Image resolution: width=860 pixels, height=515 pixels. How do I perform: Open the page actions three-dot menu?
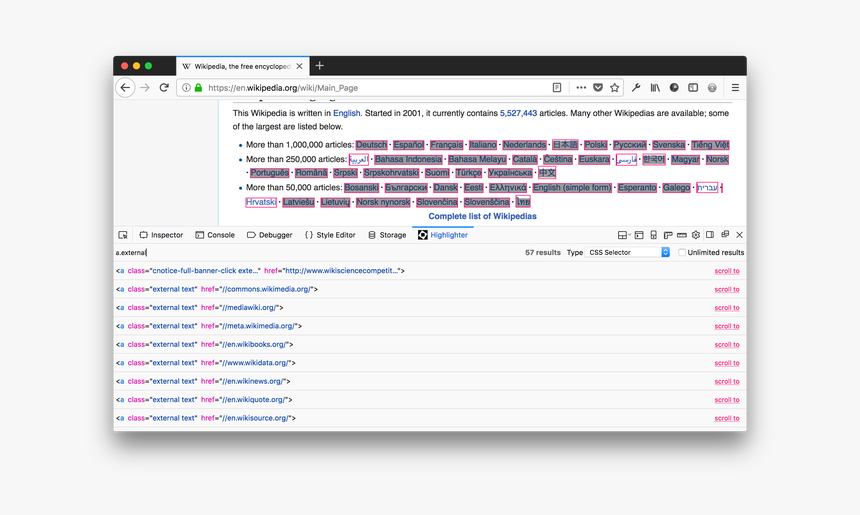[581, 88]
